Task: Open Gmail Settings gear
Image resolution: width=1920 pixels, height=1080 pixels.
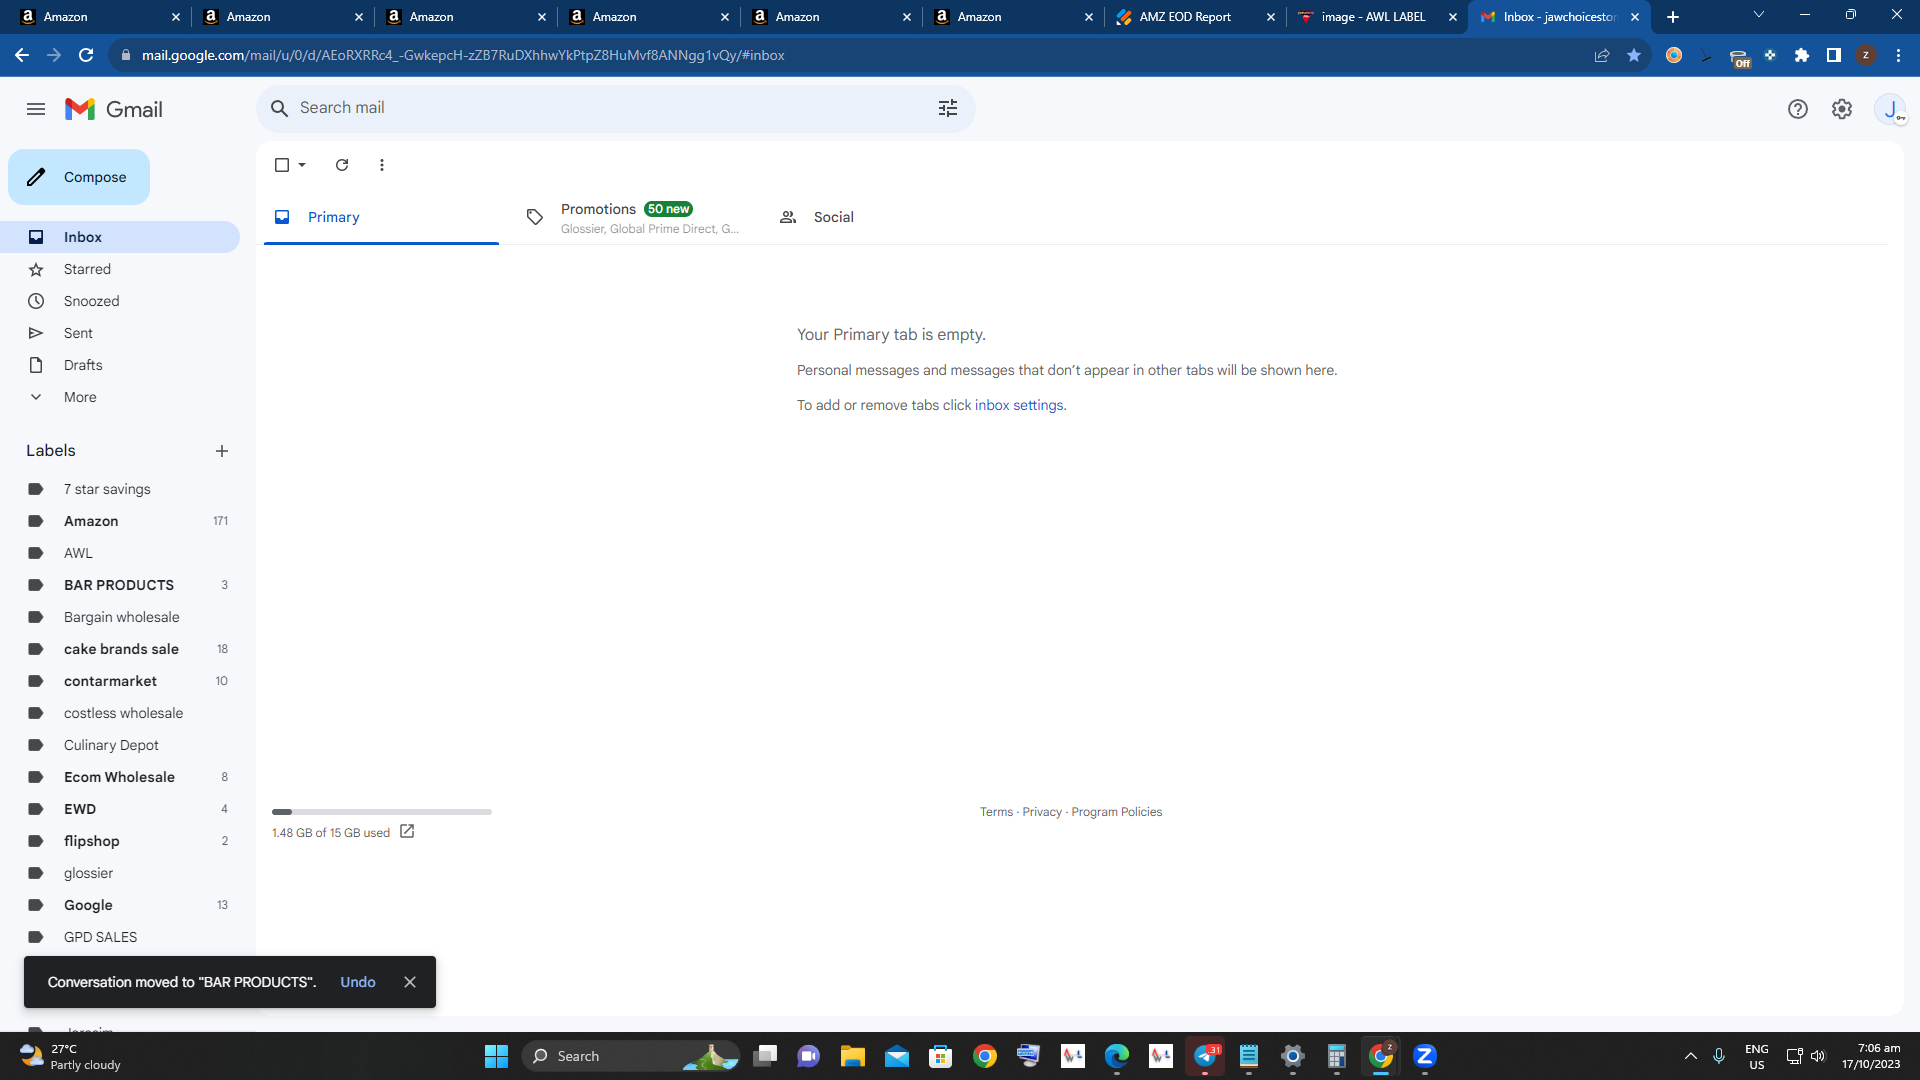Action: [x=1842, y=109]
